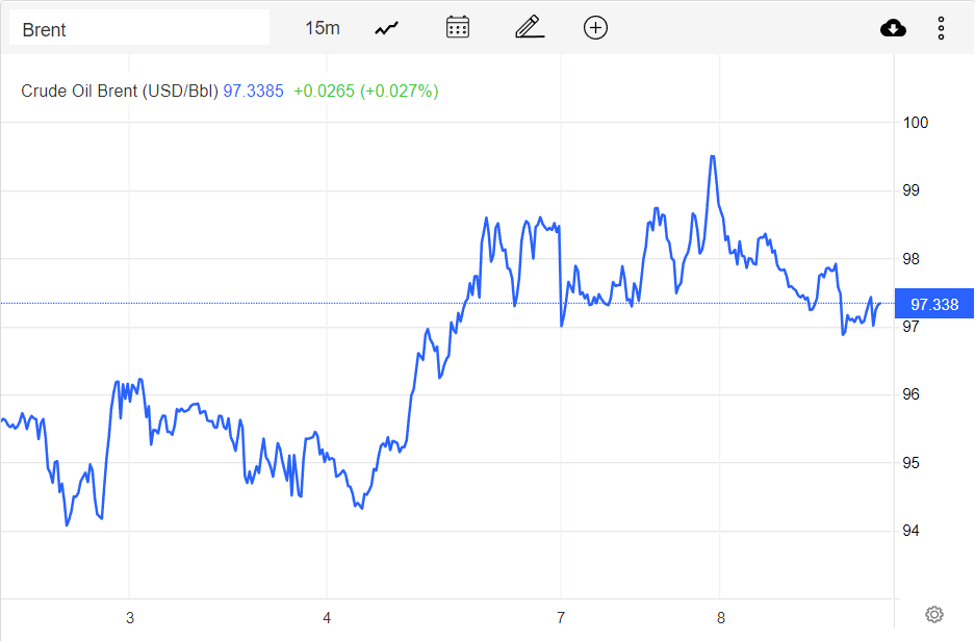Image resolution: width=977 pixels, height=641 pixels.
Task: Select the pencil drawing tools icon
Action: 529,27
